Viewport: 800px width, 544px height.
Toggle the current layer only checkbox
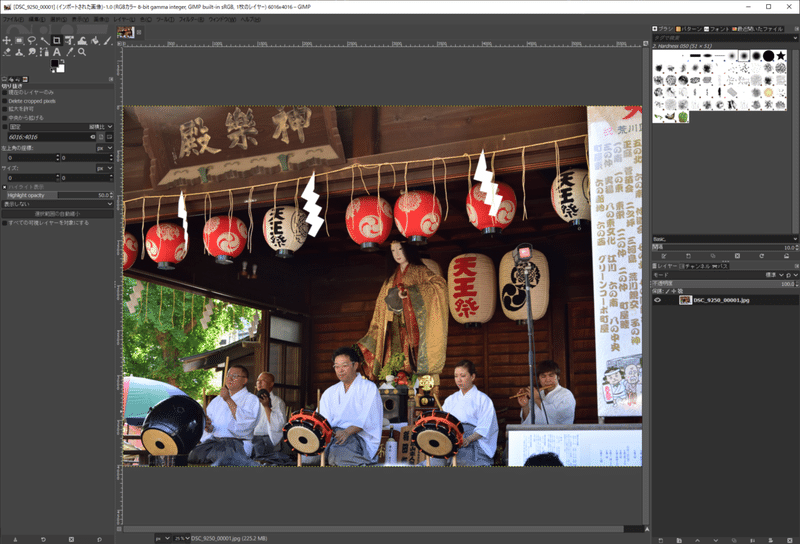[5, 92]
